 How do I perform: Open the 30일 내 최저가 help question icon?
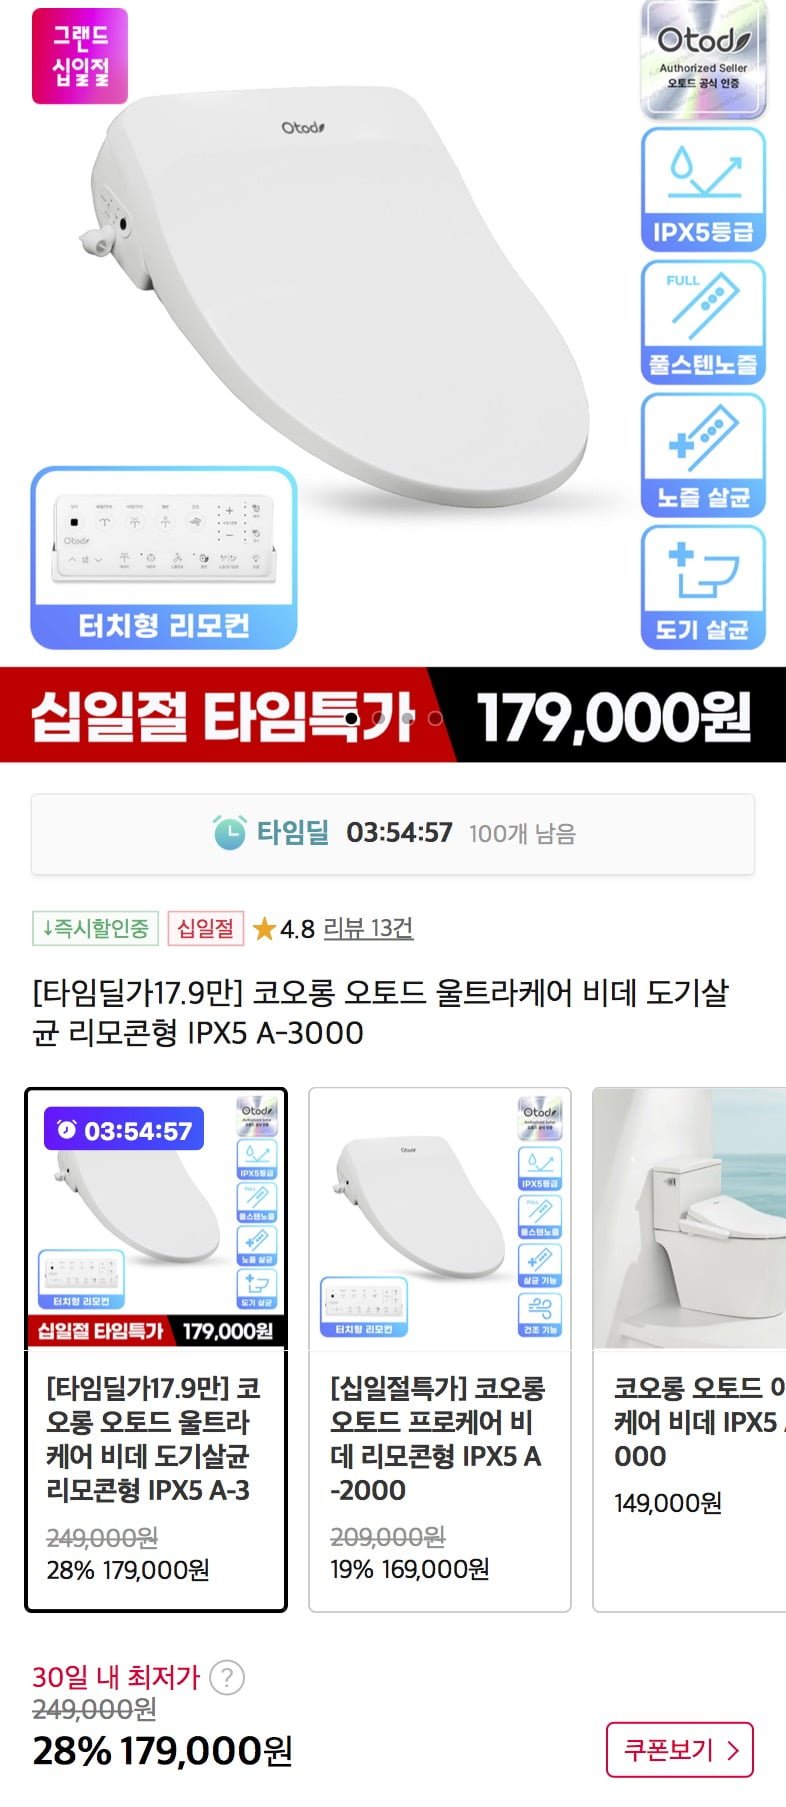pyautogui.click(x=227, y=1677)
